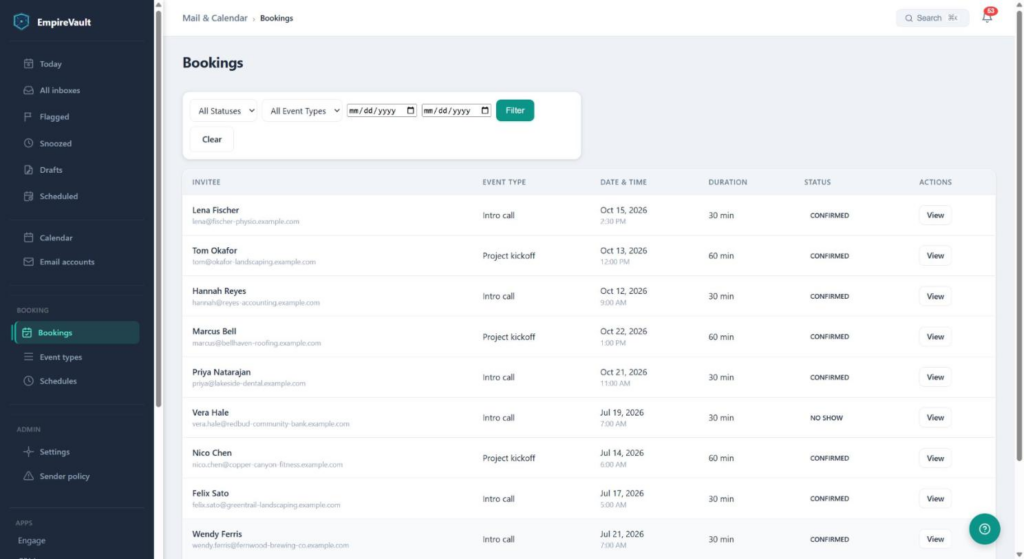Click the Schedules clock icon
1024x559 pixels.
28,381
